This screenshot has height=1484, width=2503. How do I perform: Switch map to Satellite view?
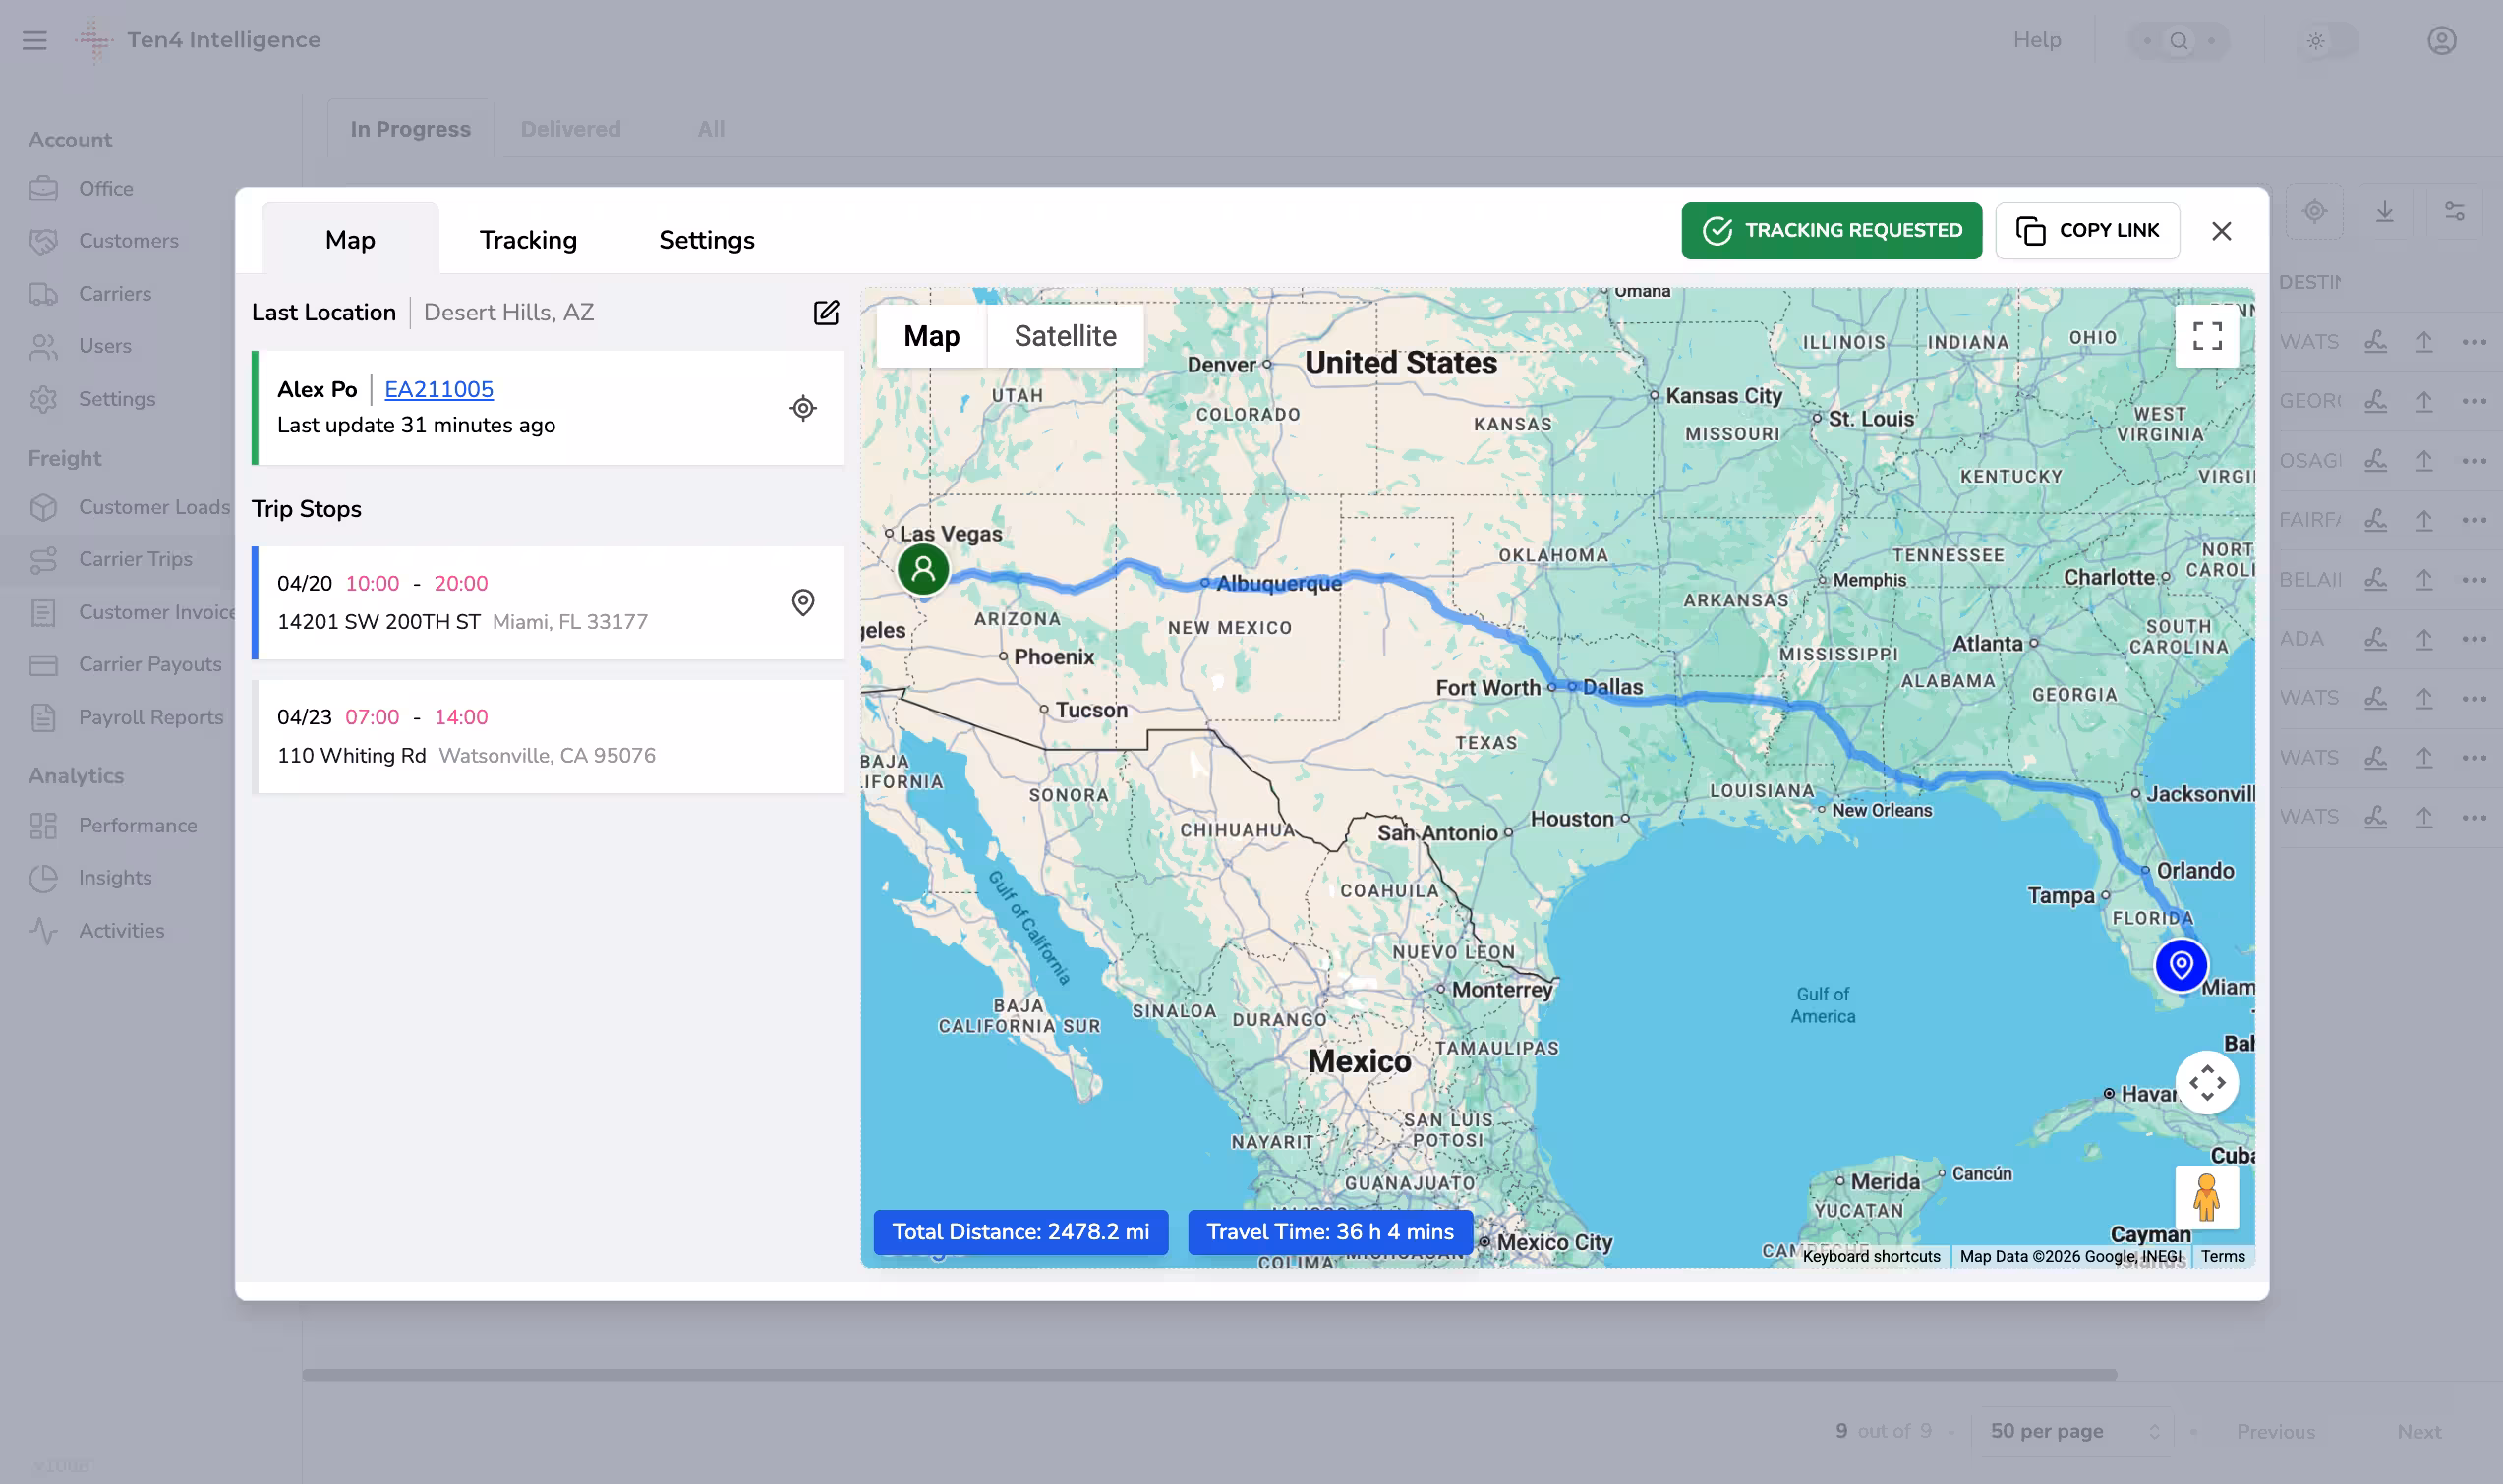(1065, 336)
